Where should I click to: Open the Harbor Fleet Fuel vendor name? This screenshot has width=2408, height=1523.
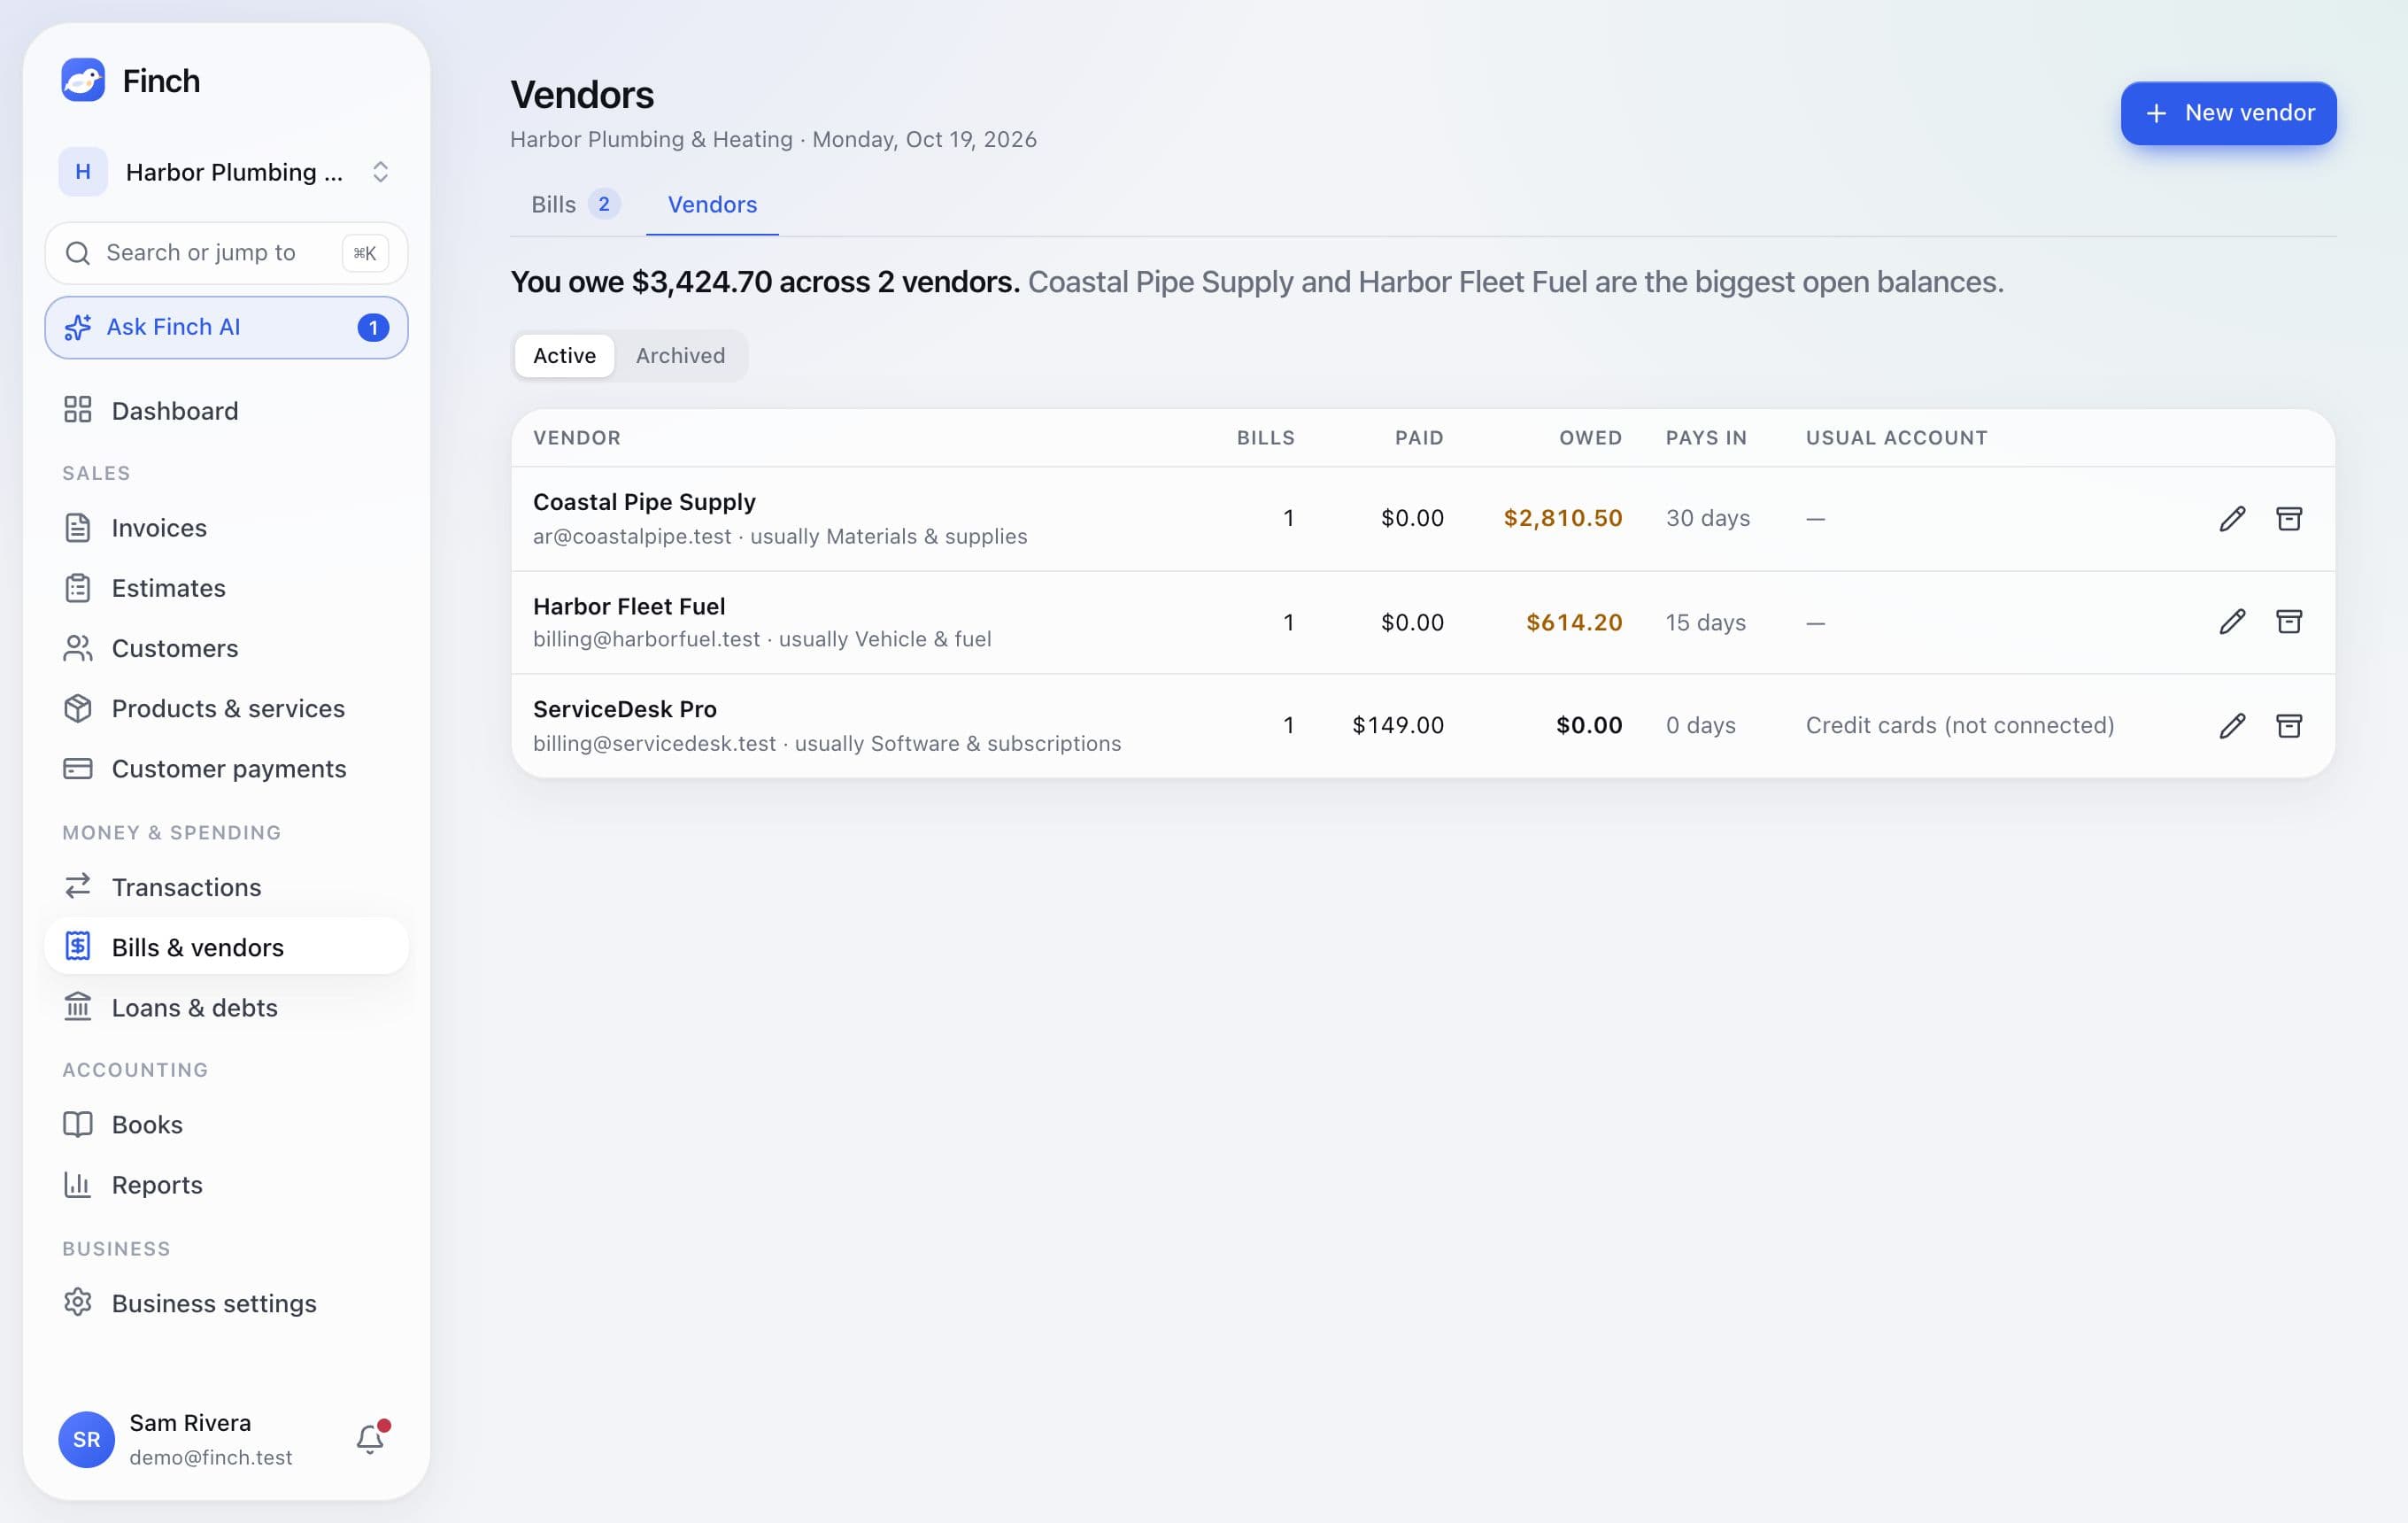(629, 606)
